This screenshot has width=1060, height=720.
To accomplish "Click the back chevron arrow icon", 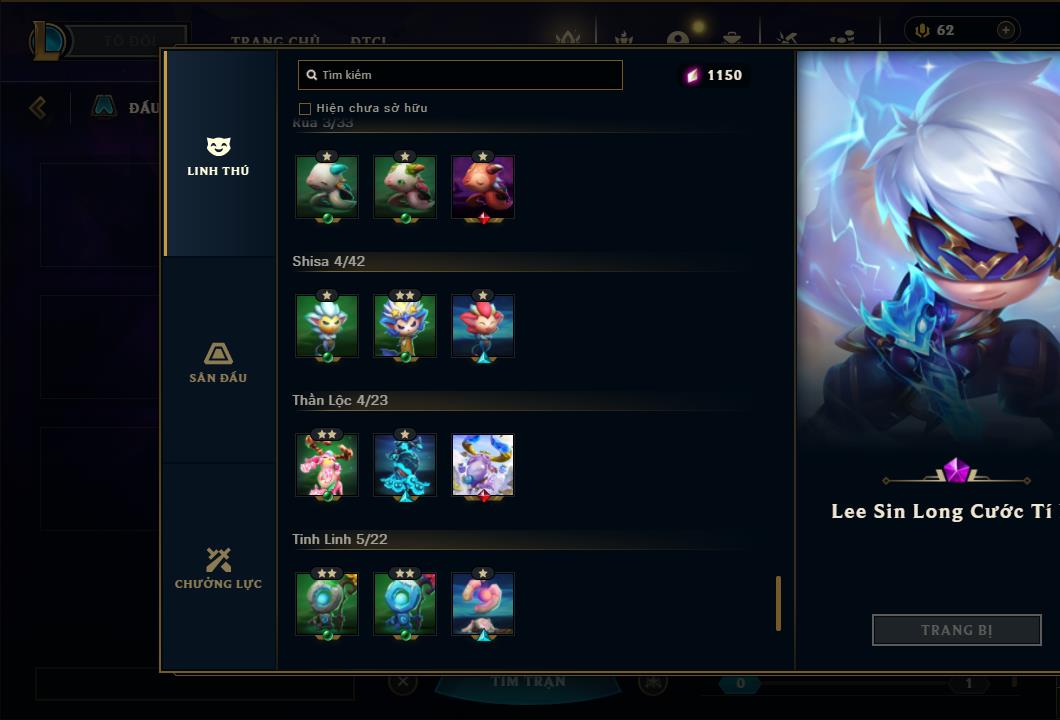I will point(38,107).
